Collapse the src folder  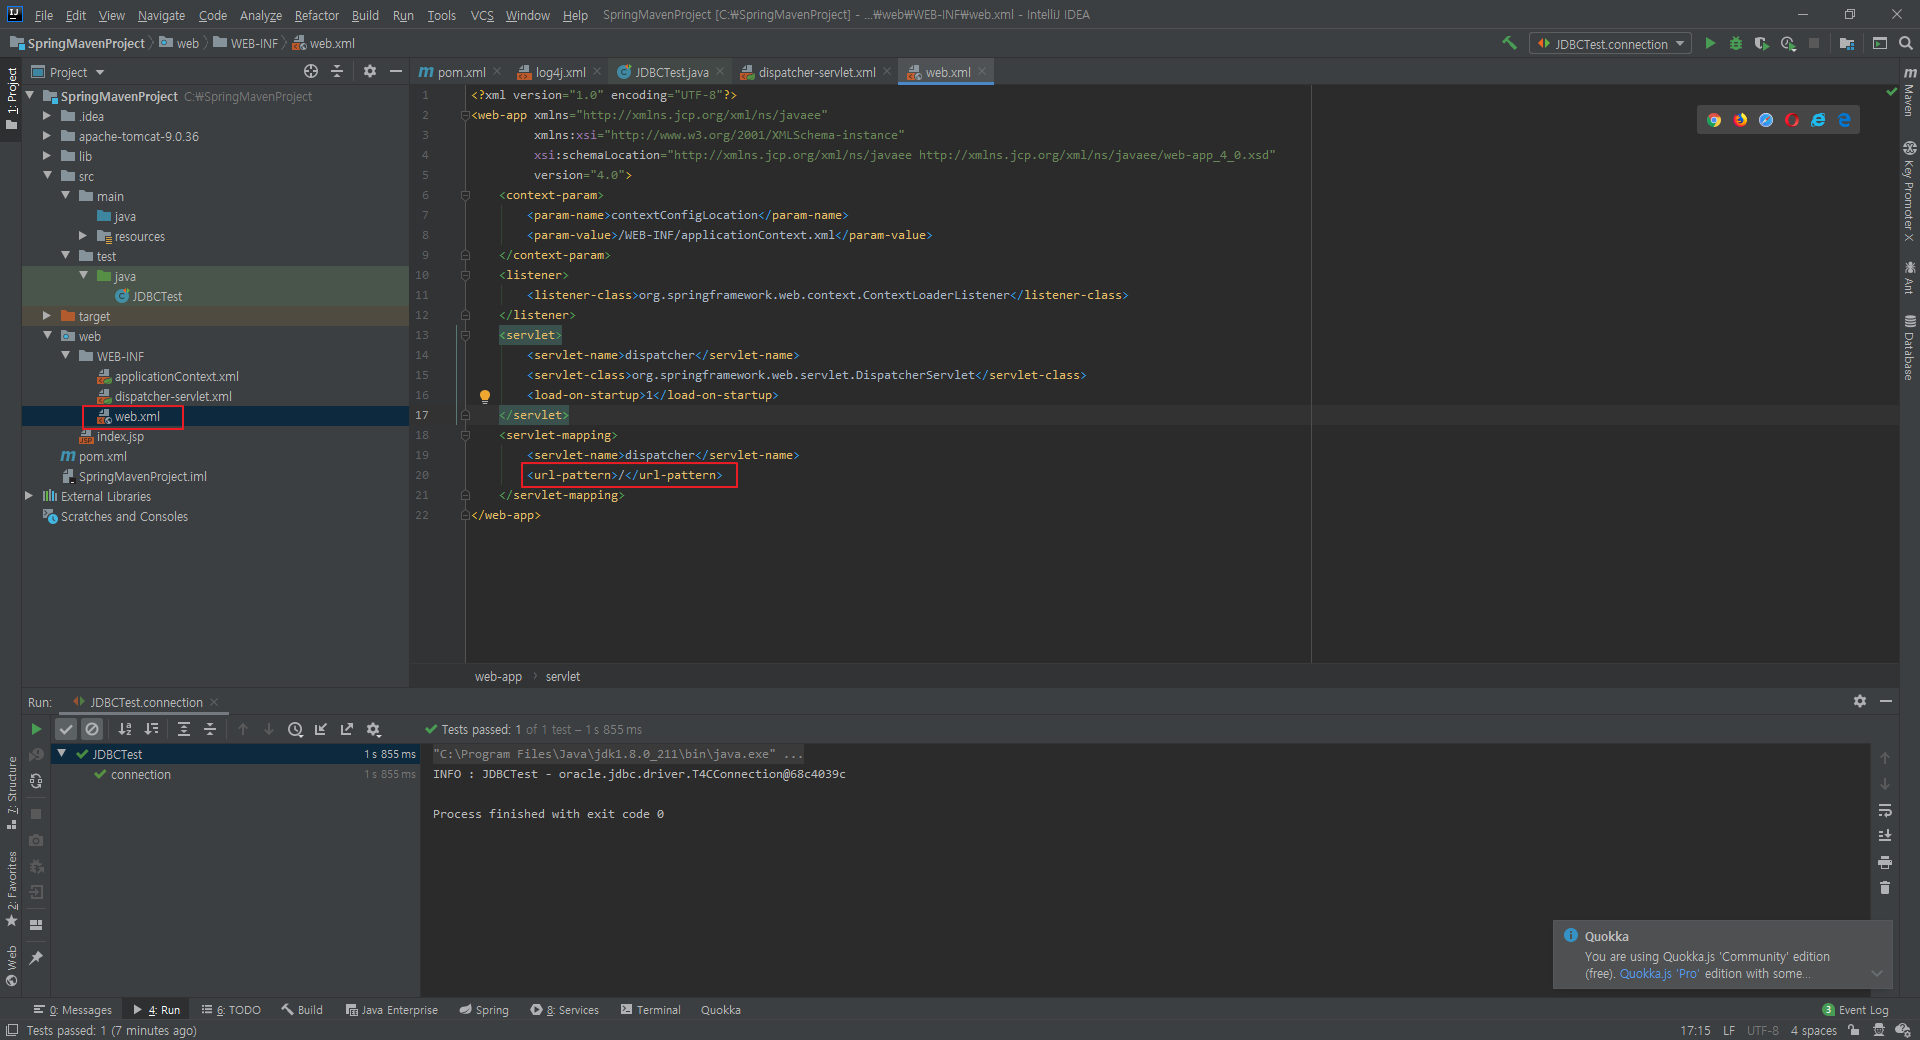pos(47,176)
